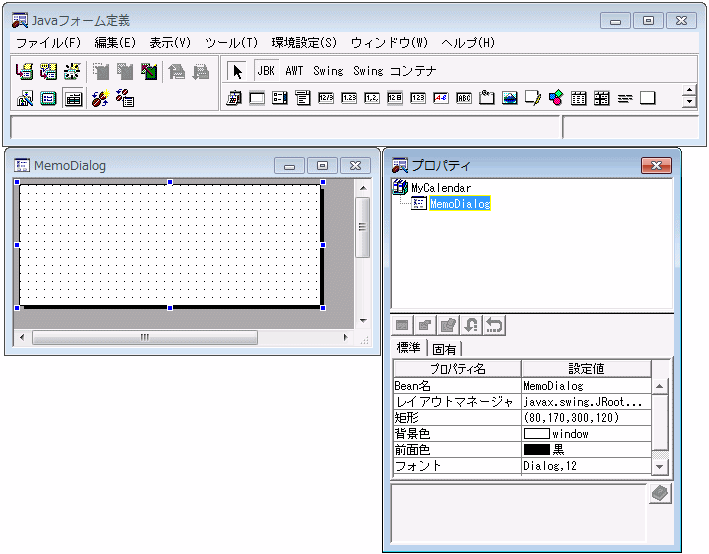Image resolution: width=709 pixels, height=554 pixels.
Task: Click the Bean名 value MemoDialog cell
Action: pyautogui.click(x=586, y=386)
